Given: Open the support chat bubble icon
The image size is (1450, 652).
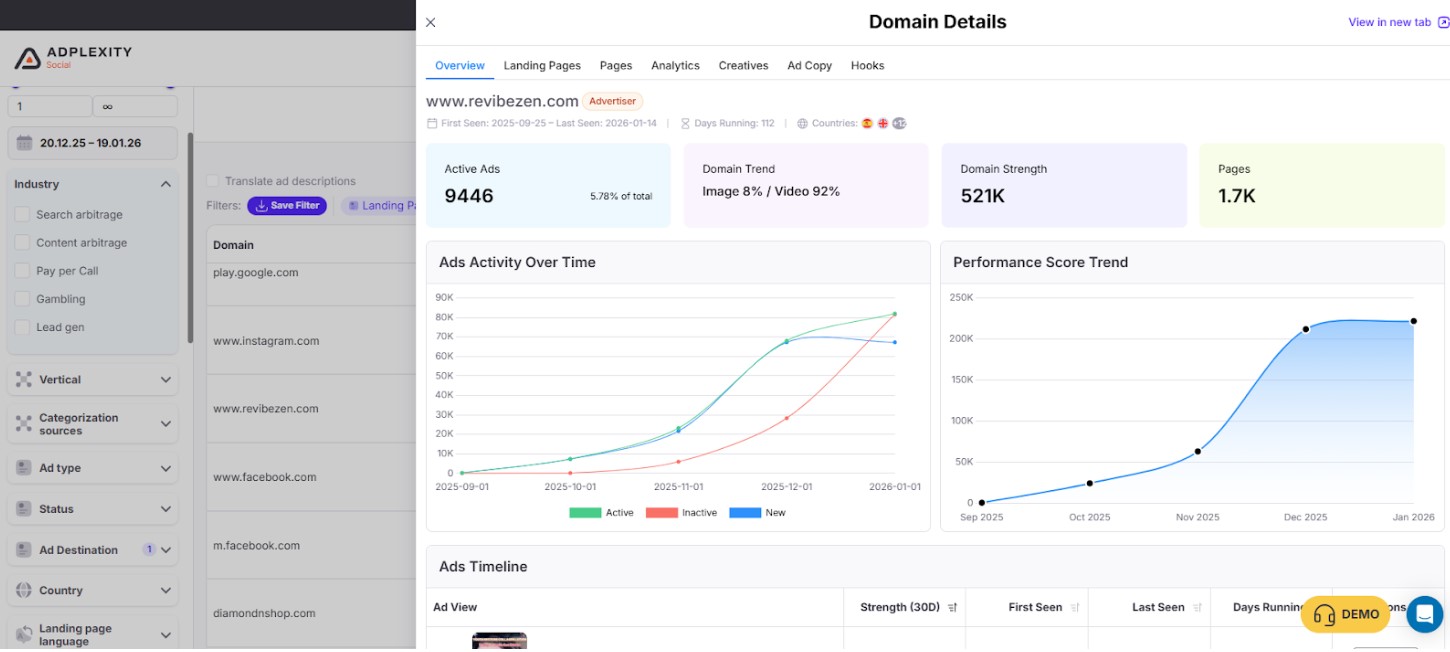Looking at the screenshot, I should 1424,614.
